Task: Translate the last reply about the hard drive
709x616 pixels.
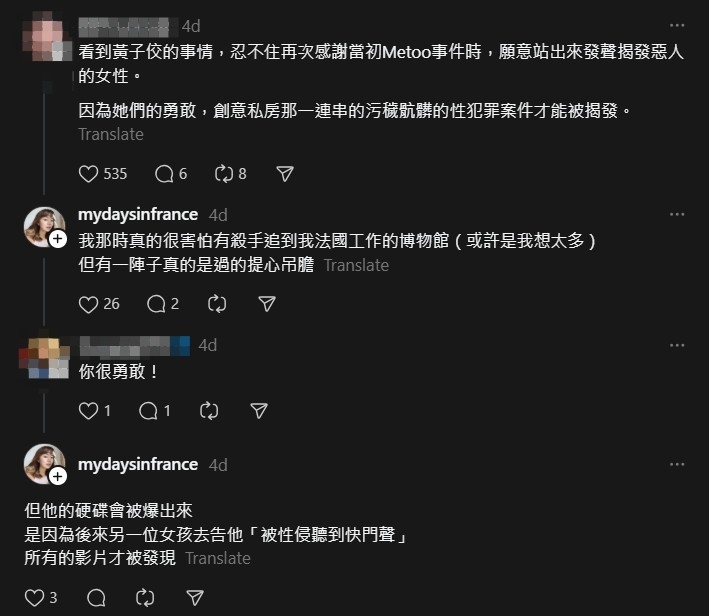Action: coord(218,558)
